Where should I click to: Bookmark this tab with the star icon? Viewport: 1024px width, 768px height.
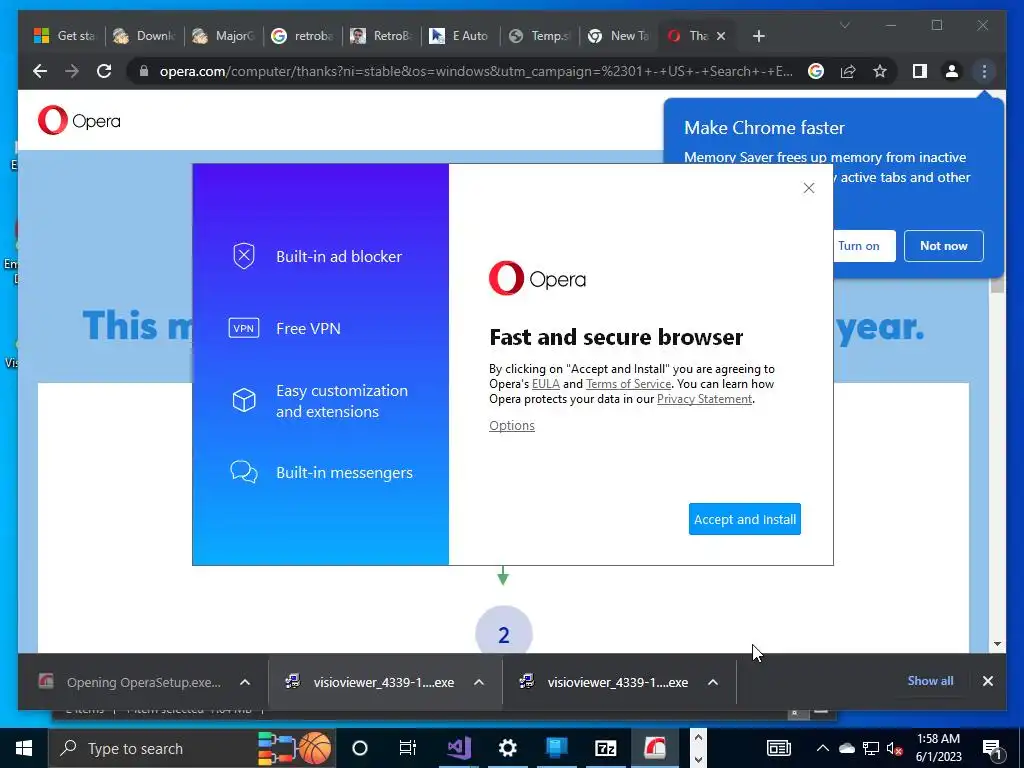[880, 71]
